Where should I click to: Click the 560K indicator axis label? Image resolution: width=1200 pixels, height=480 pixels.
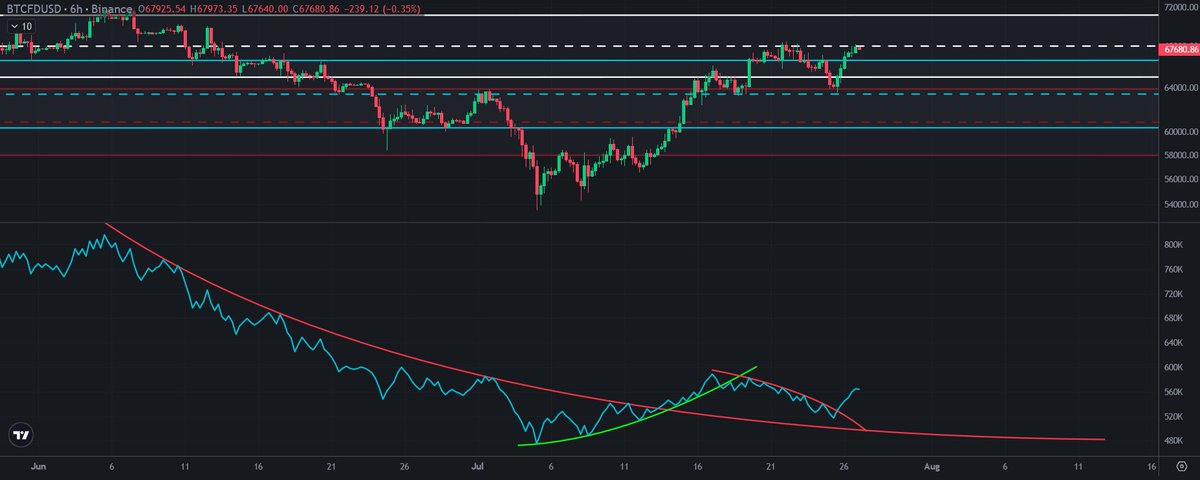1175,392
